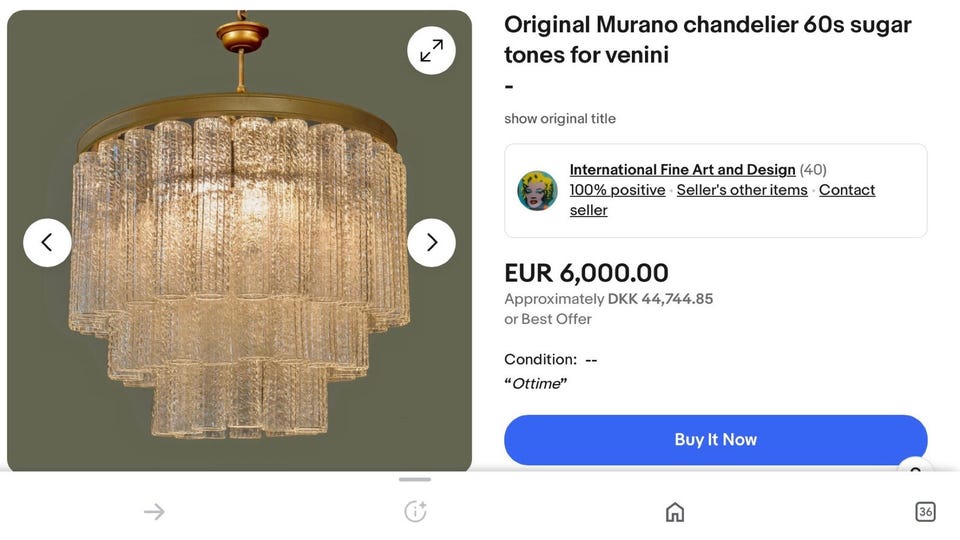Advance to the next product photo
Screen dimensions: 960x540
pos(431,242)
